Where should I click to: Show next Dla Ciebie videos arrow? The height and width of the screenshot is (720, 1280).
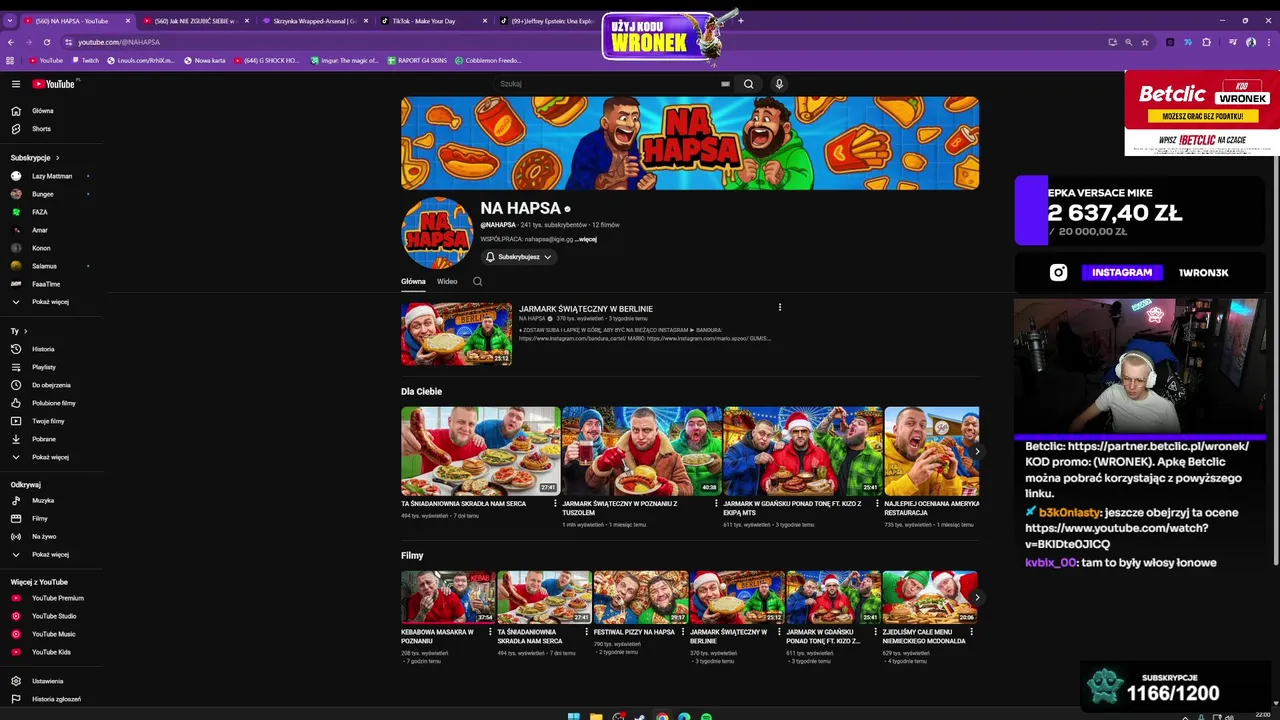[x=977, y=451]
